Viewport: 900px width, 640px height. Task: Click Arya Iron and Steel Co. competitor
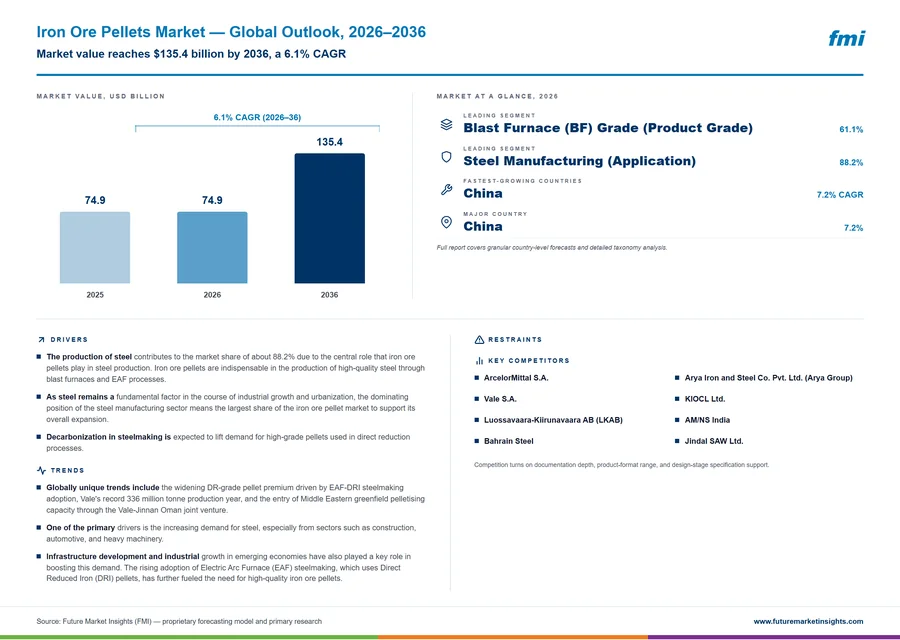click(x=769, y=378)
